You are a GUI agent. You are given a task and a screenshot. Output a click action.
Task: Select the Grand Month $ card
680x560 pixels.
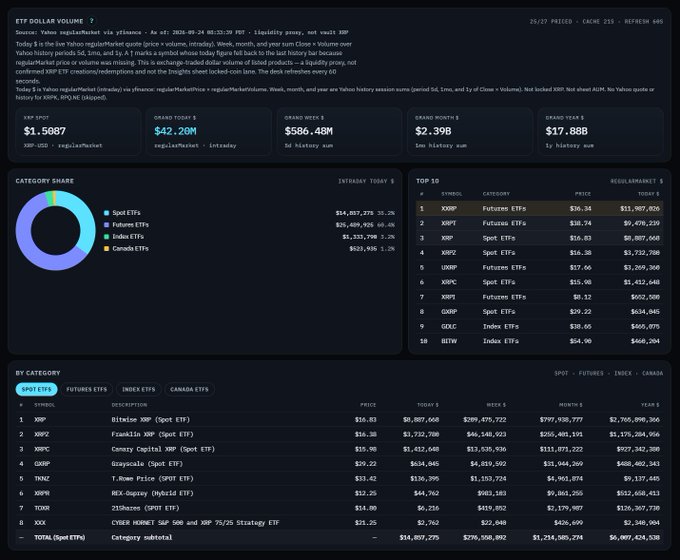(470, 131)
